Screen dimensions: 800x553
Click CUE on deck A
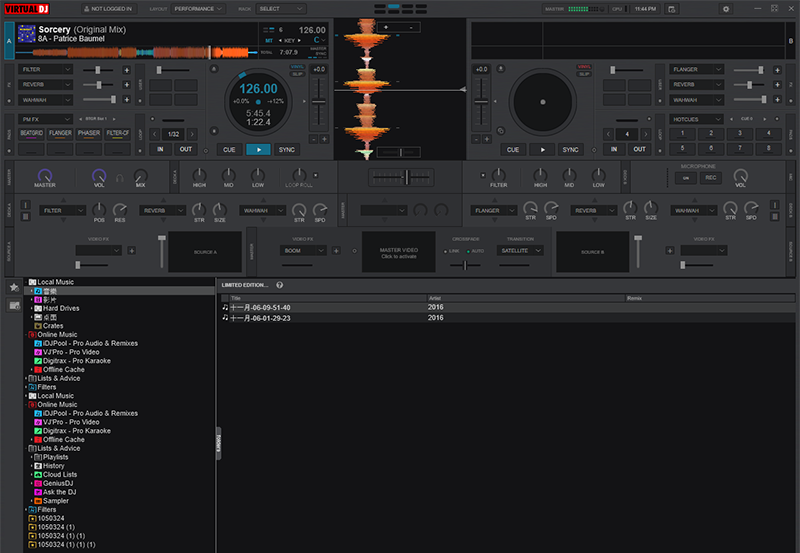229,149
